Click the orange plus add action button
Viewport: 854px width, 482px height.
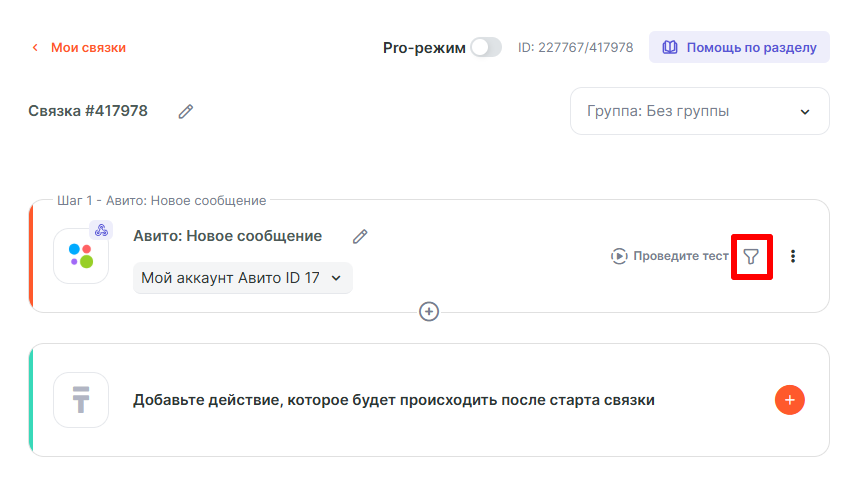(789, 400)
